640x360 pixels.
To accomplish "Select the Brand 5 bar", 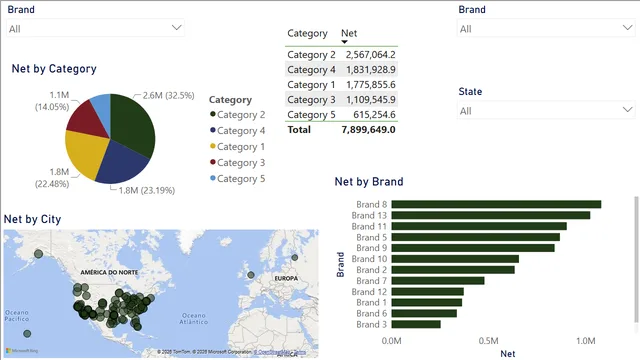I will [476, 237].
